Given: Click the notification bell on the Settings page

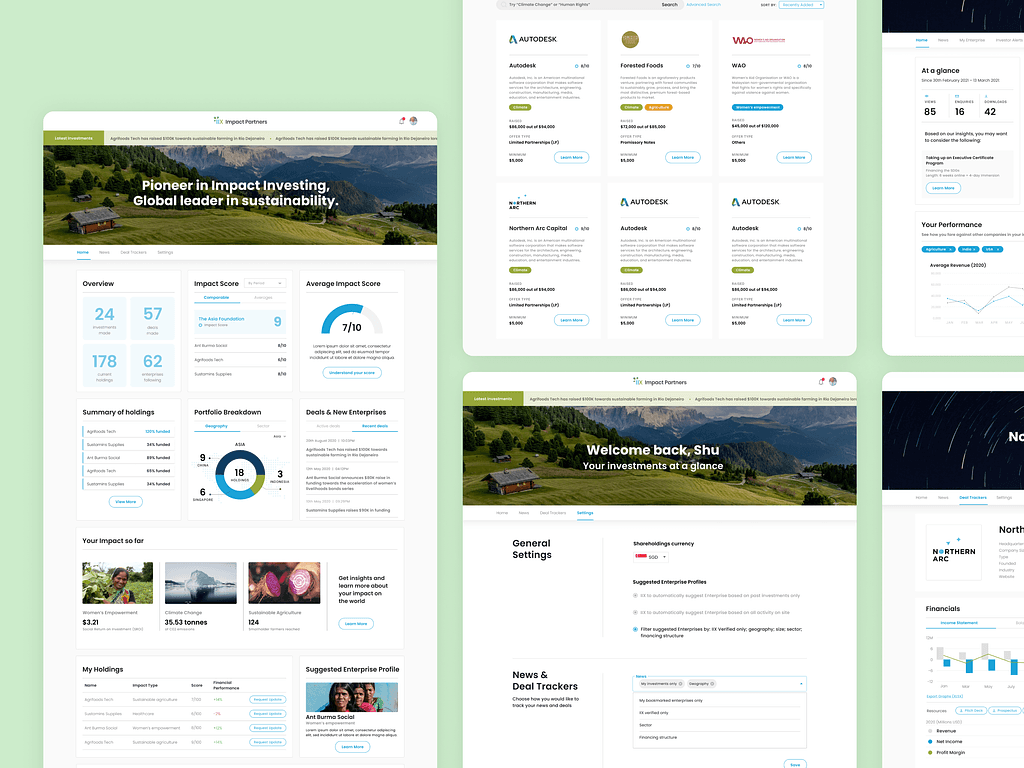Looking at the screenshot, I should point(821,382).
